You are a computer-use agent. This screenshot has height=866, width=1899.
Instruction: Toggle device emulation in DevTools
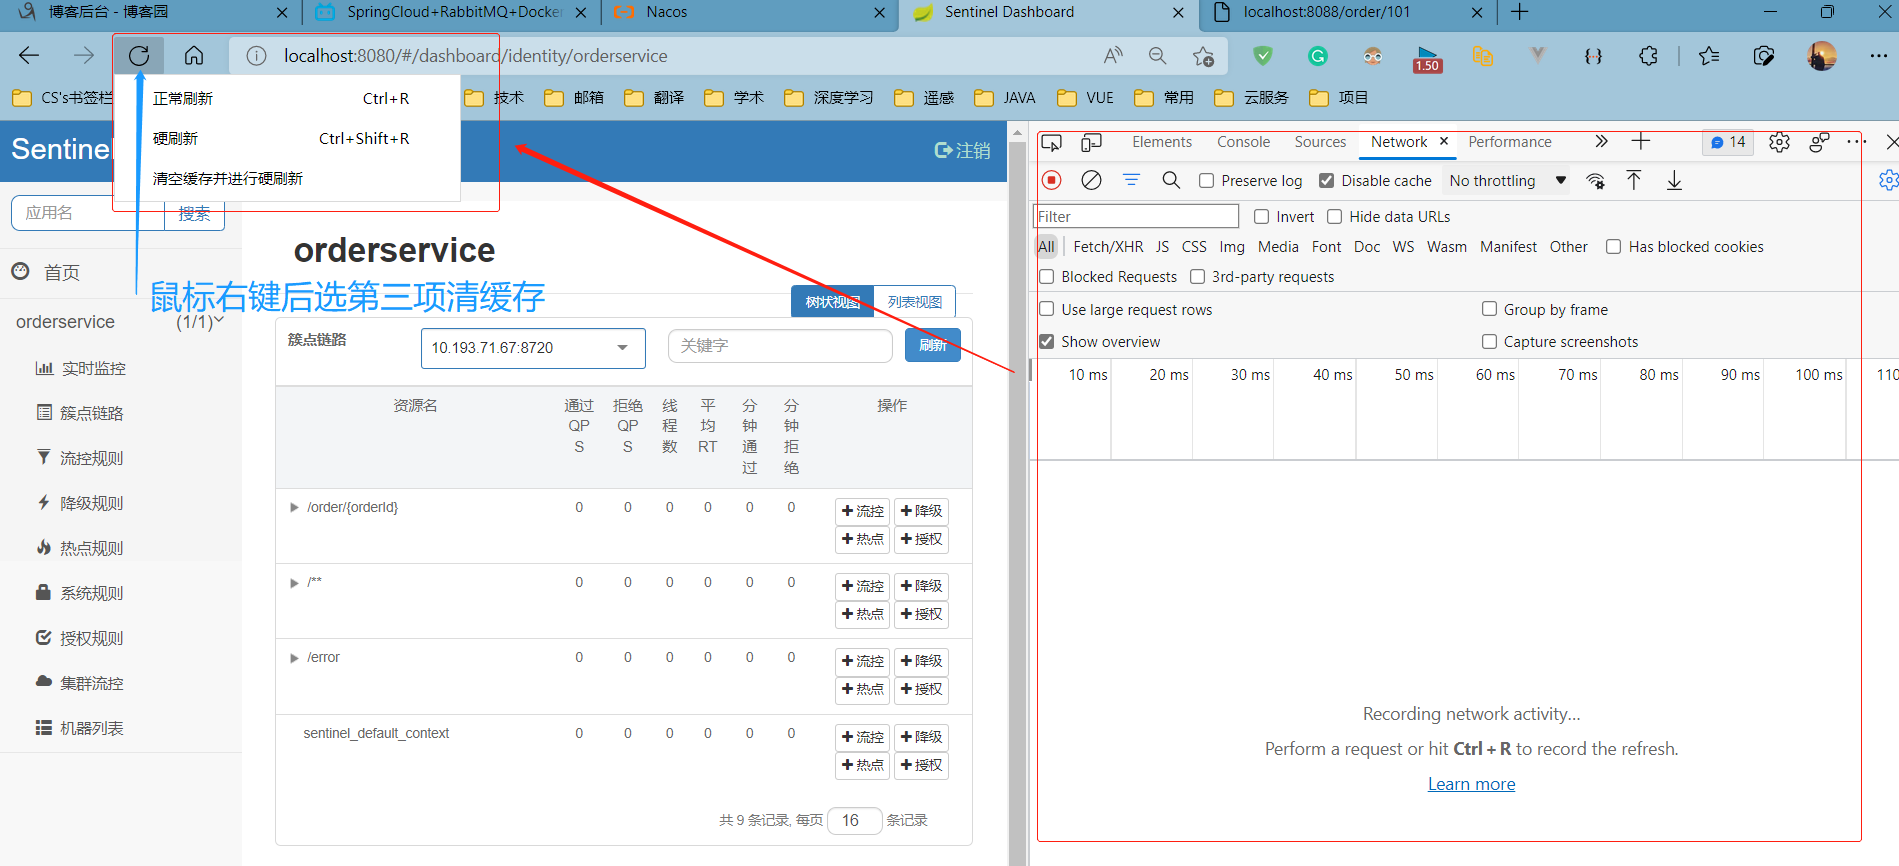pos(1091,142)
